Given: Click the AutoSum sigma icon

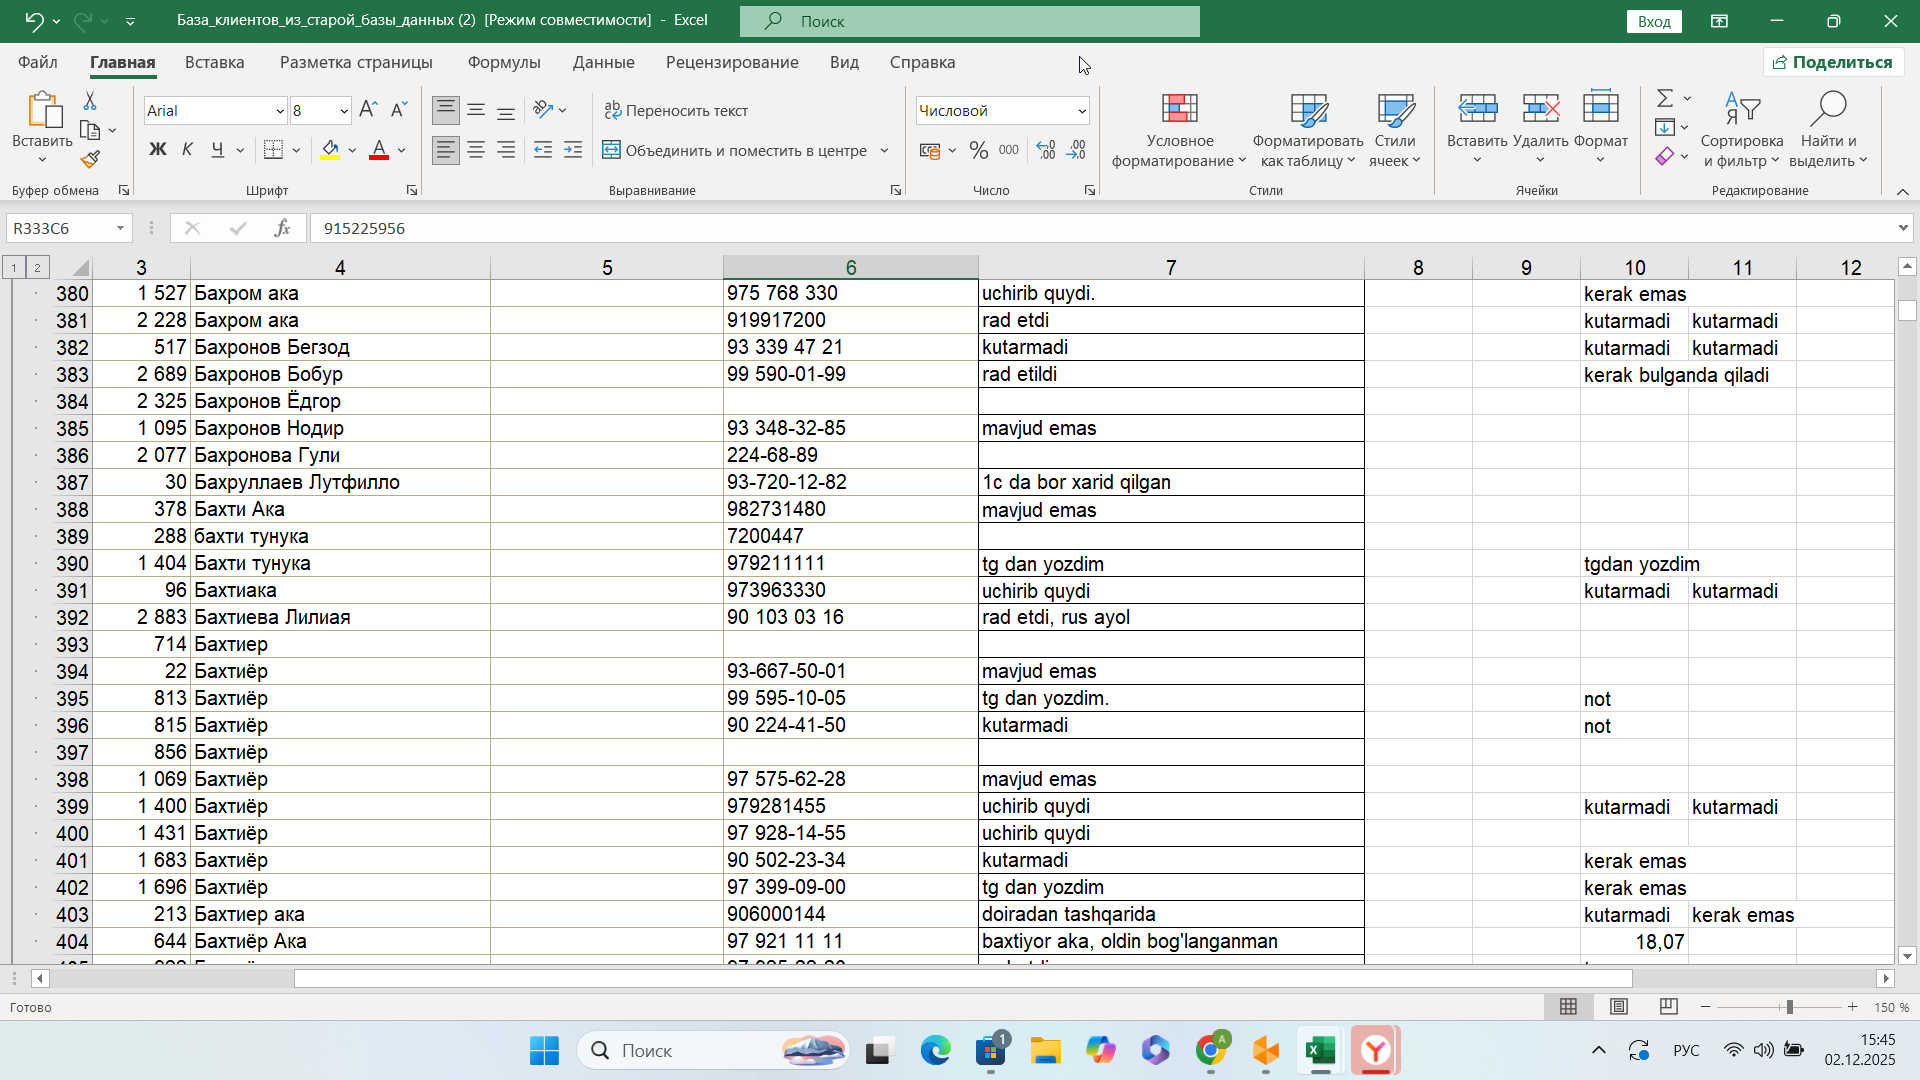Looking at the screenshot, I should (1665, 98).
